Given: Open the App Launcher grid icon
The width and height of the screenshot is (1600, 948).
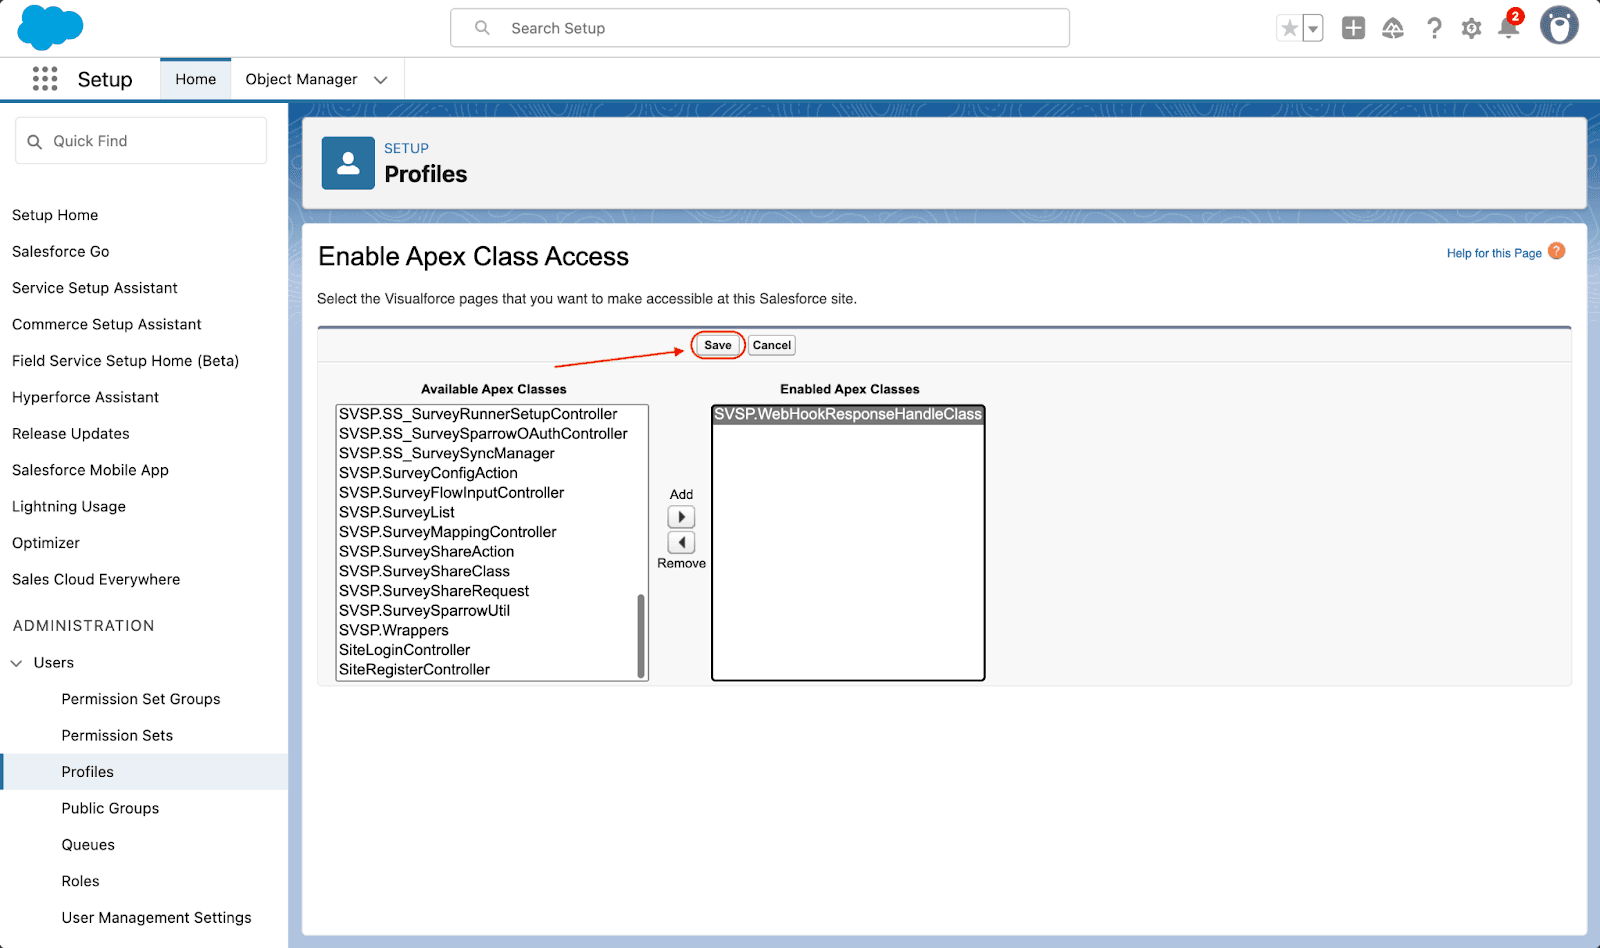Looking at the screenshot, I should [45, 79].
